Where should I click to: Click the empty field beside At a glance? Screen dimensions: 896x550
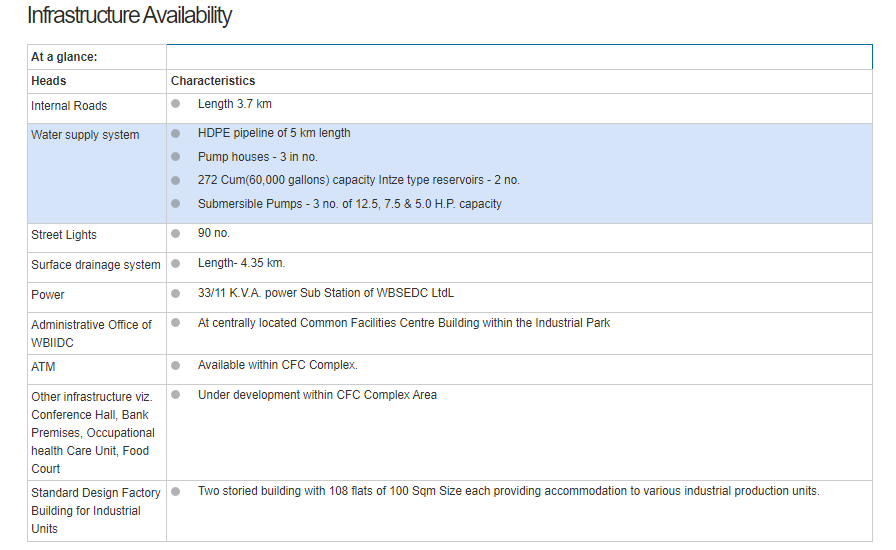coord(519,57)
